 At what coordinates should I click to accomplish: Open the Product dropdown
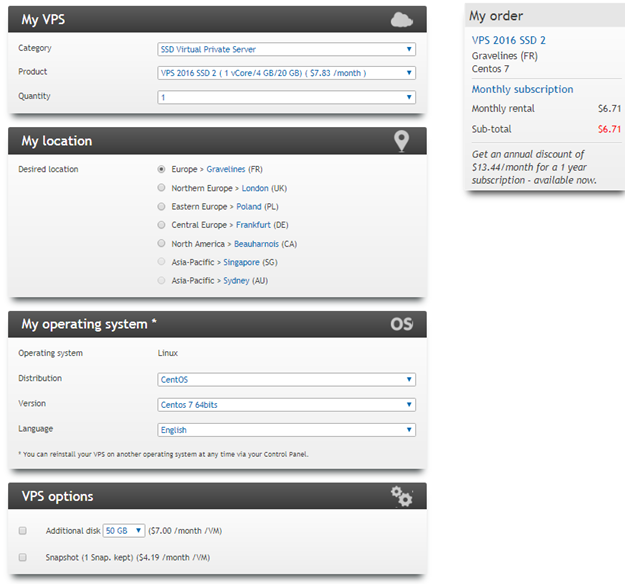(286, 73)
